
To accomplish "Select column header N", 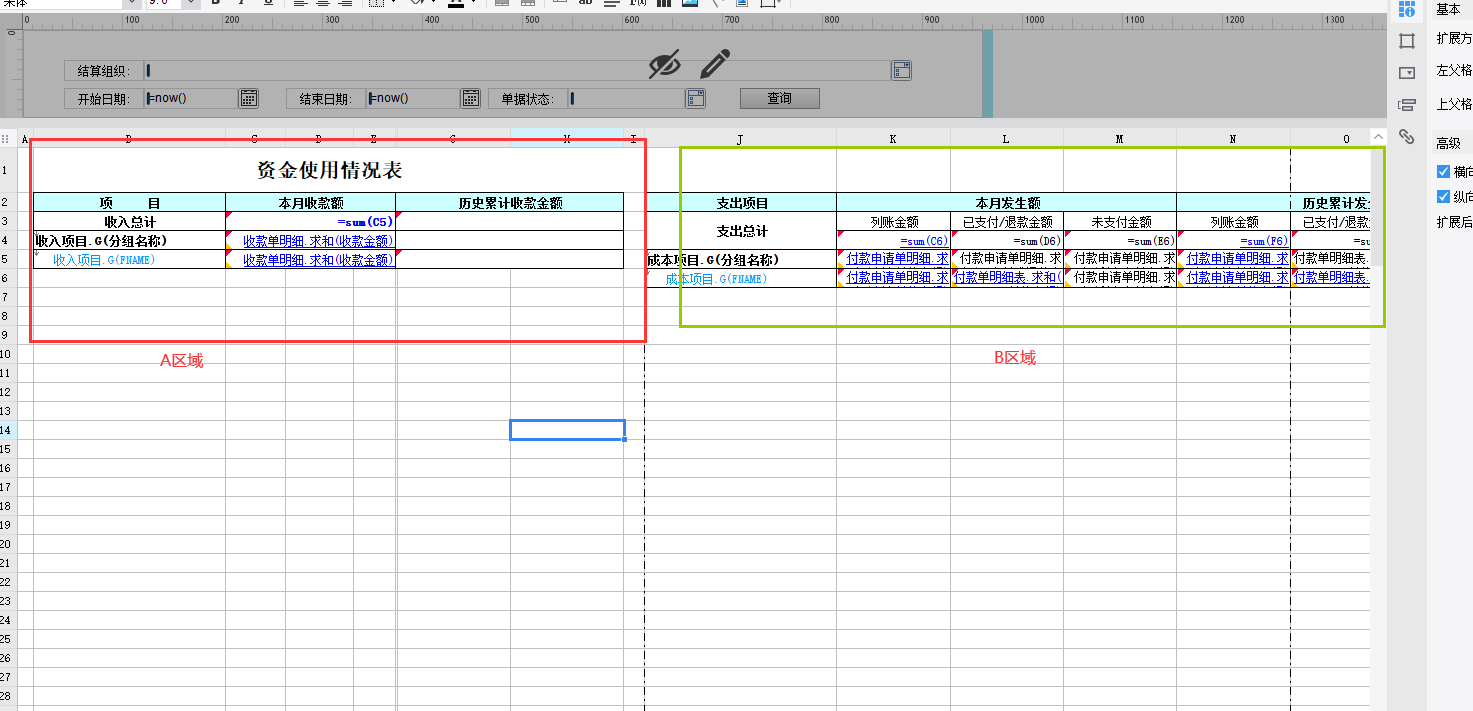I will tap(1233, 139).
